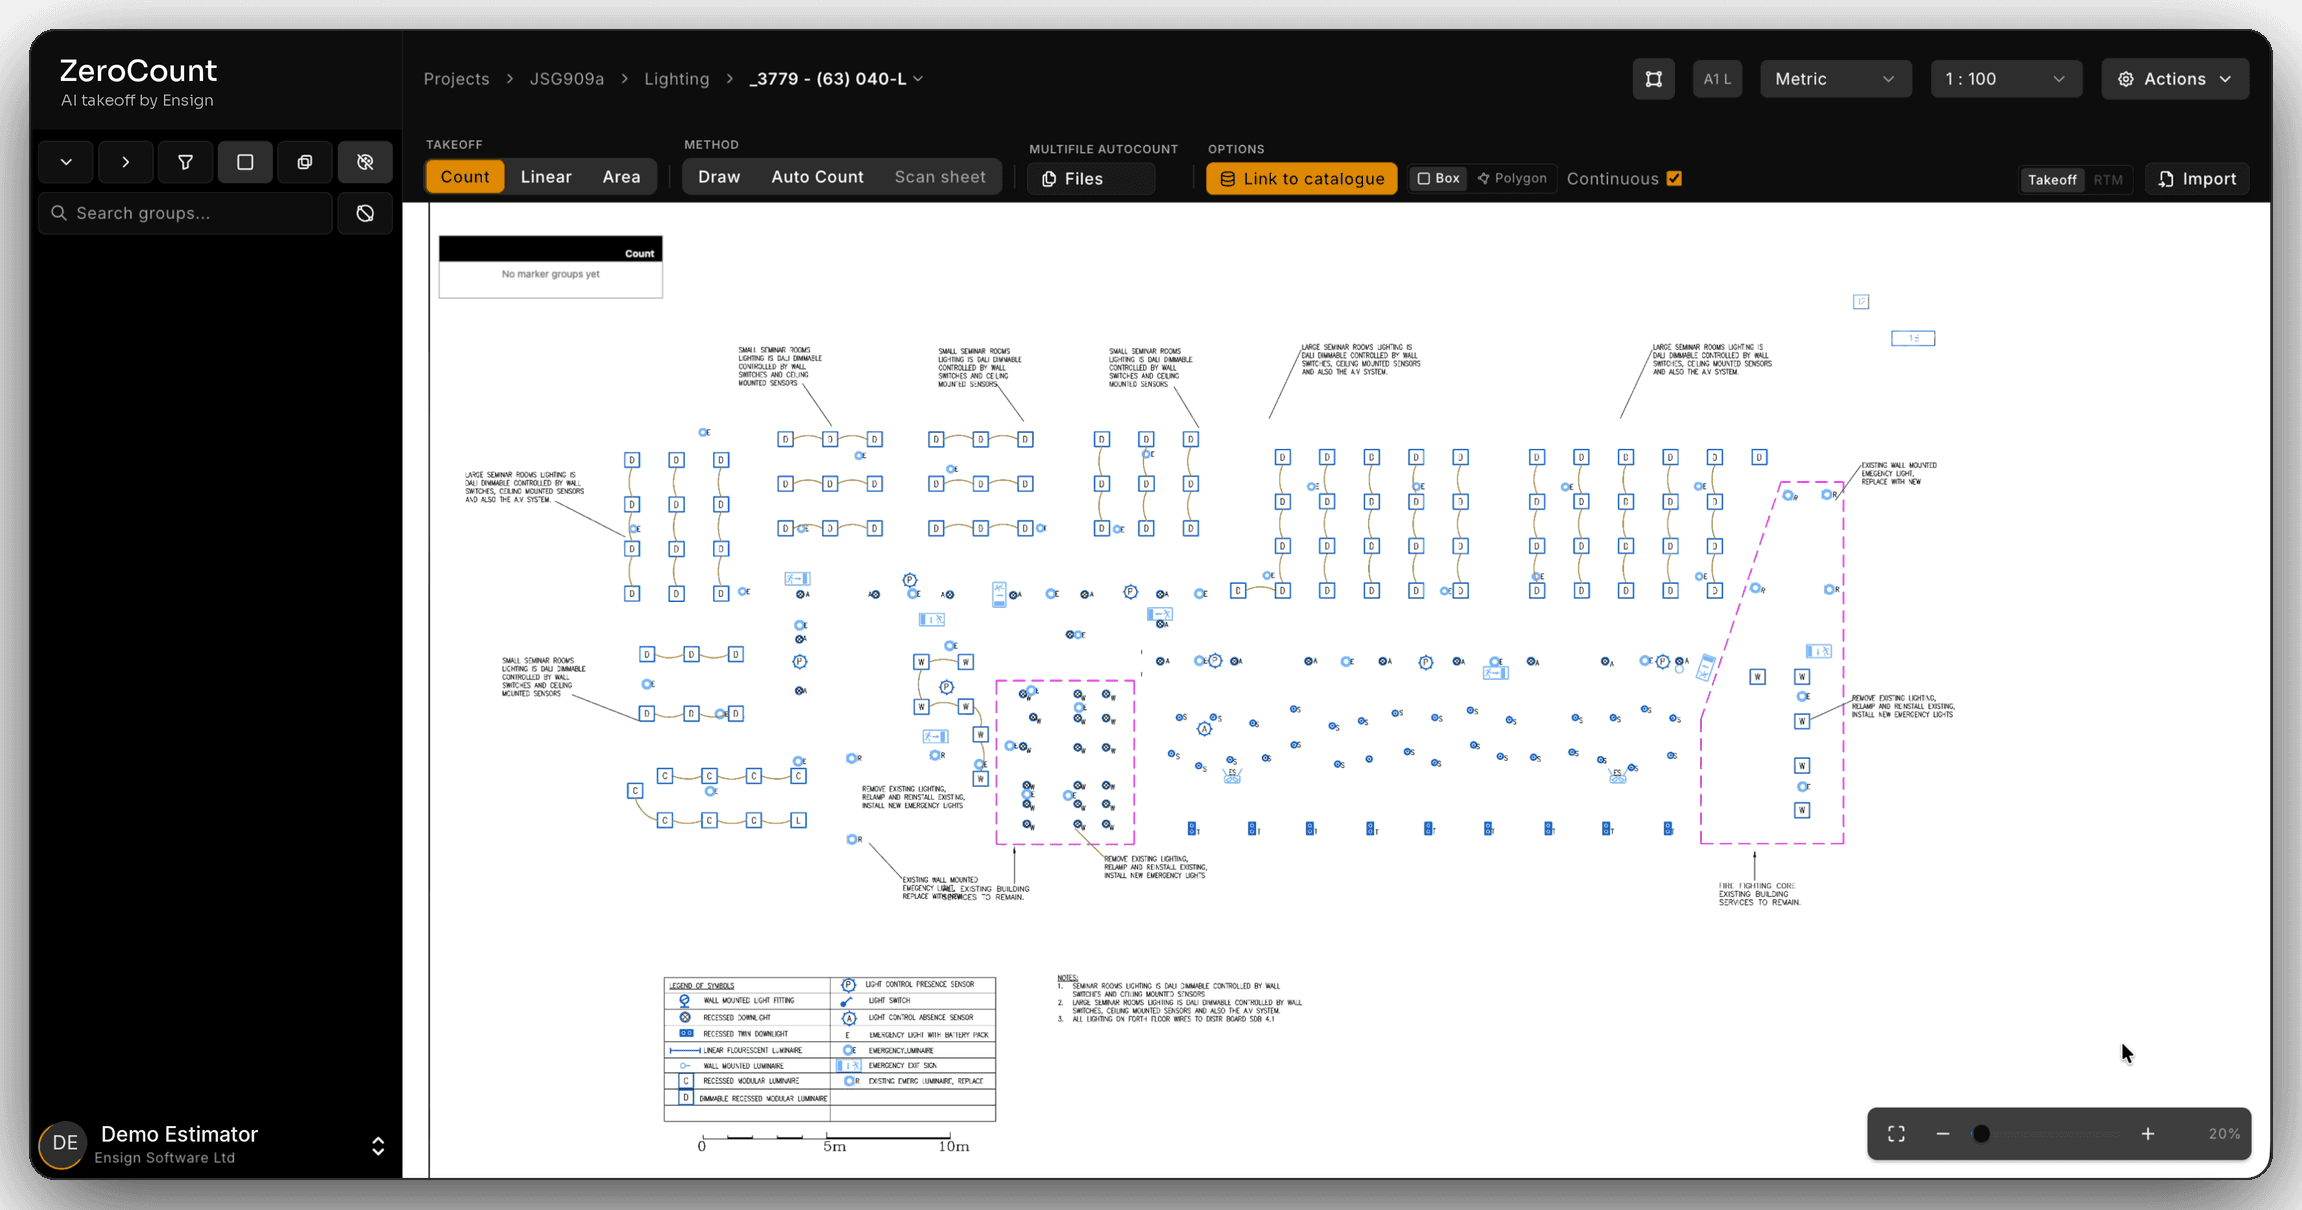Open the Actions menu
2302x1210 pixels.
coord(2175,79)
